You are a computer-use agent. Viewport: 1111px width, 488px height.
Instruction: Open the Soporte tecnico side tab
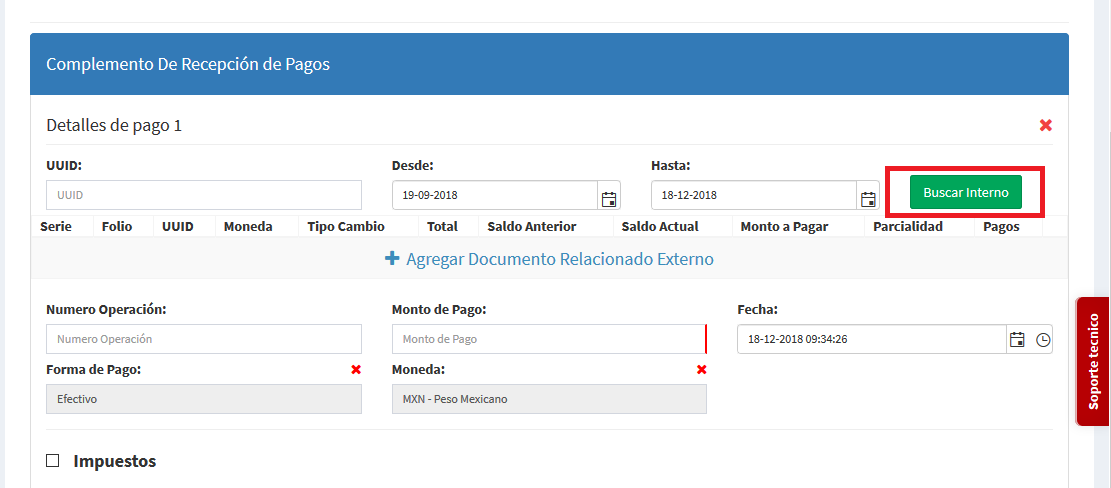click(1093, 361)
